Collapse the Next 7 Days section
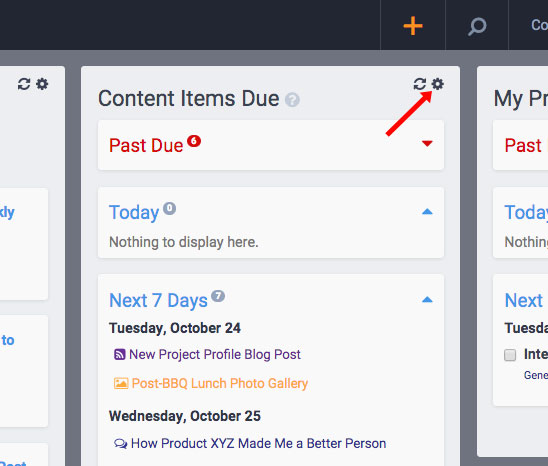The height and width of the screenshot is (466, 548). (427, 300)
